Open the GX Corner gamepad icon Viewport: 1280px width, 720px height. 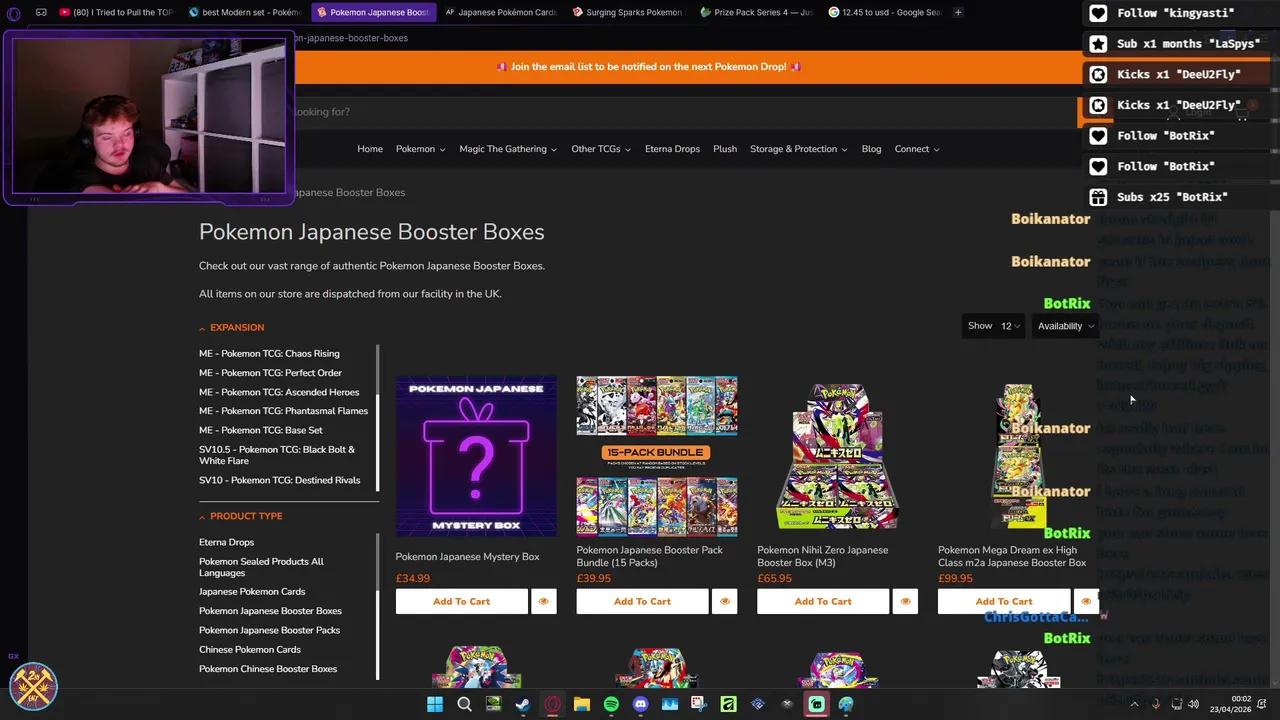pos(41,13)
